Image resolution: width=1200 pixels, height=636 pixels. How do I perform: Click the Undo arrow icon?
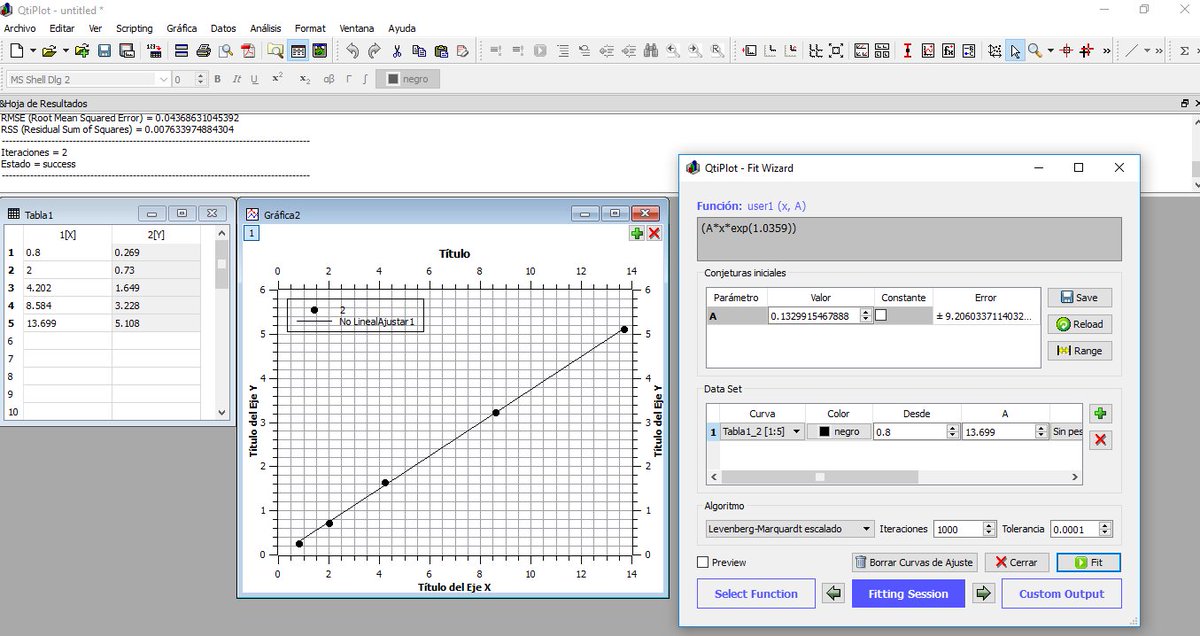point(352,50)
